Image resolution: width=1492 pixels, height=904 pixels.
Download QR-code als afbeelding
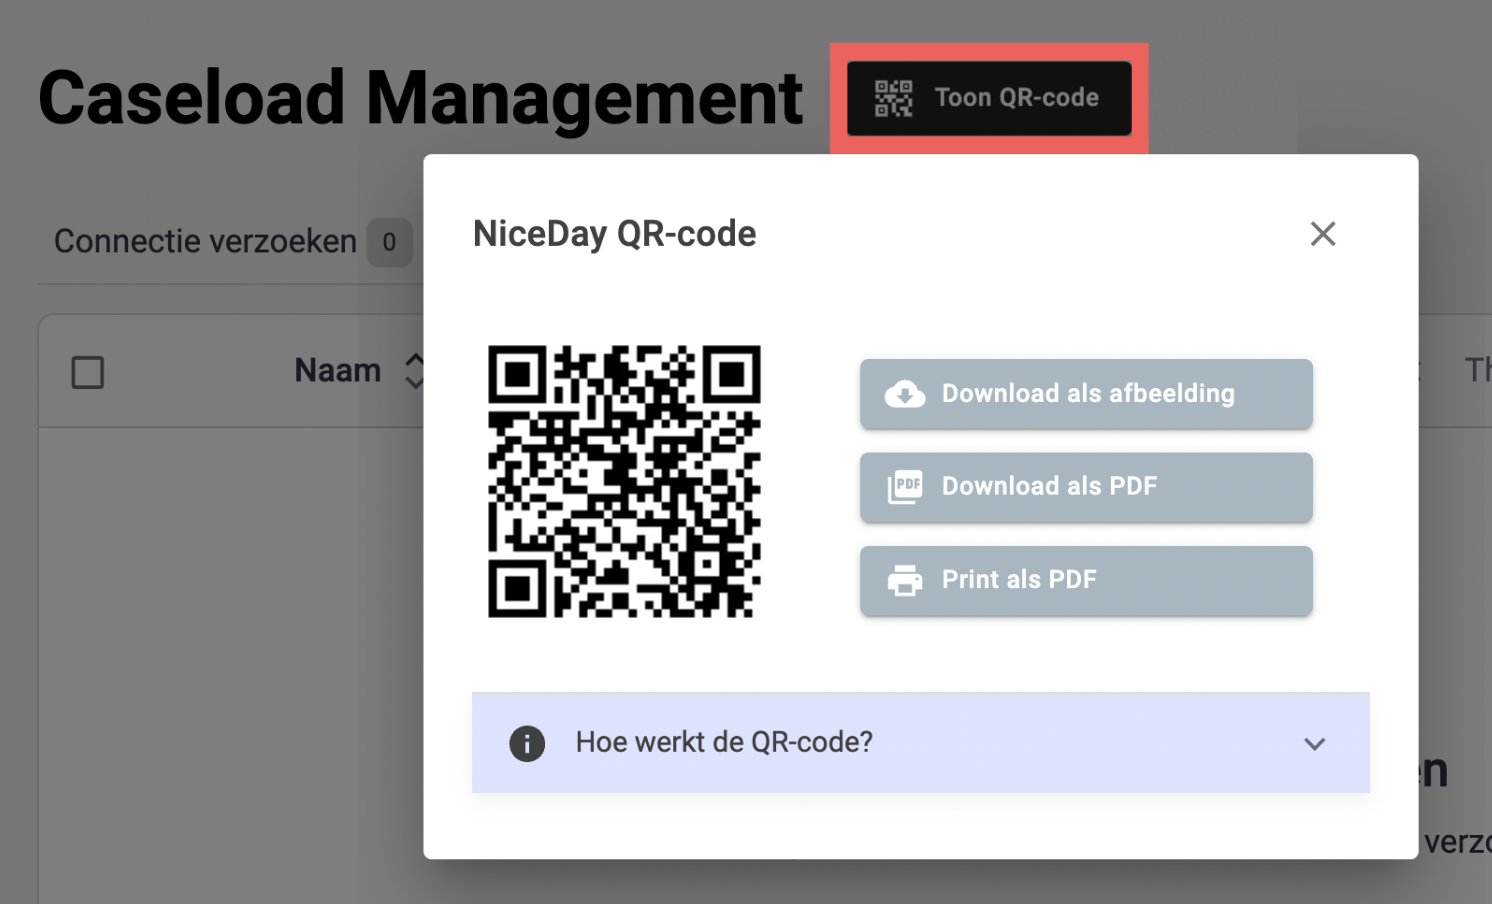(1086, 394)
